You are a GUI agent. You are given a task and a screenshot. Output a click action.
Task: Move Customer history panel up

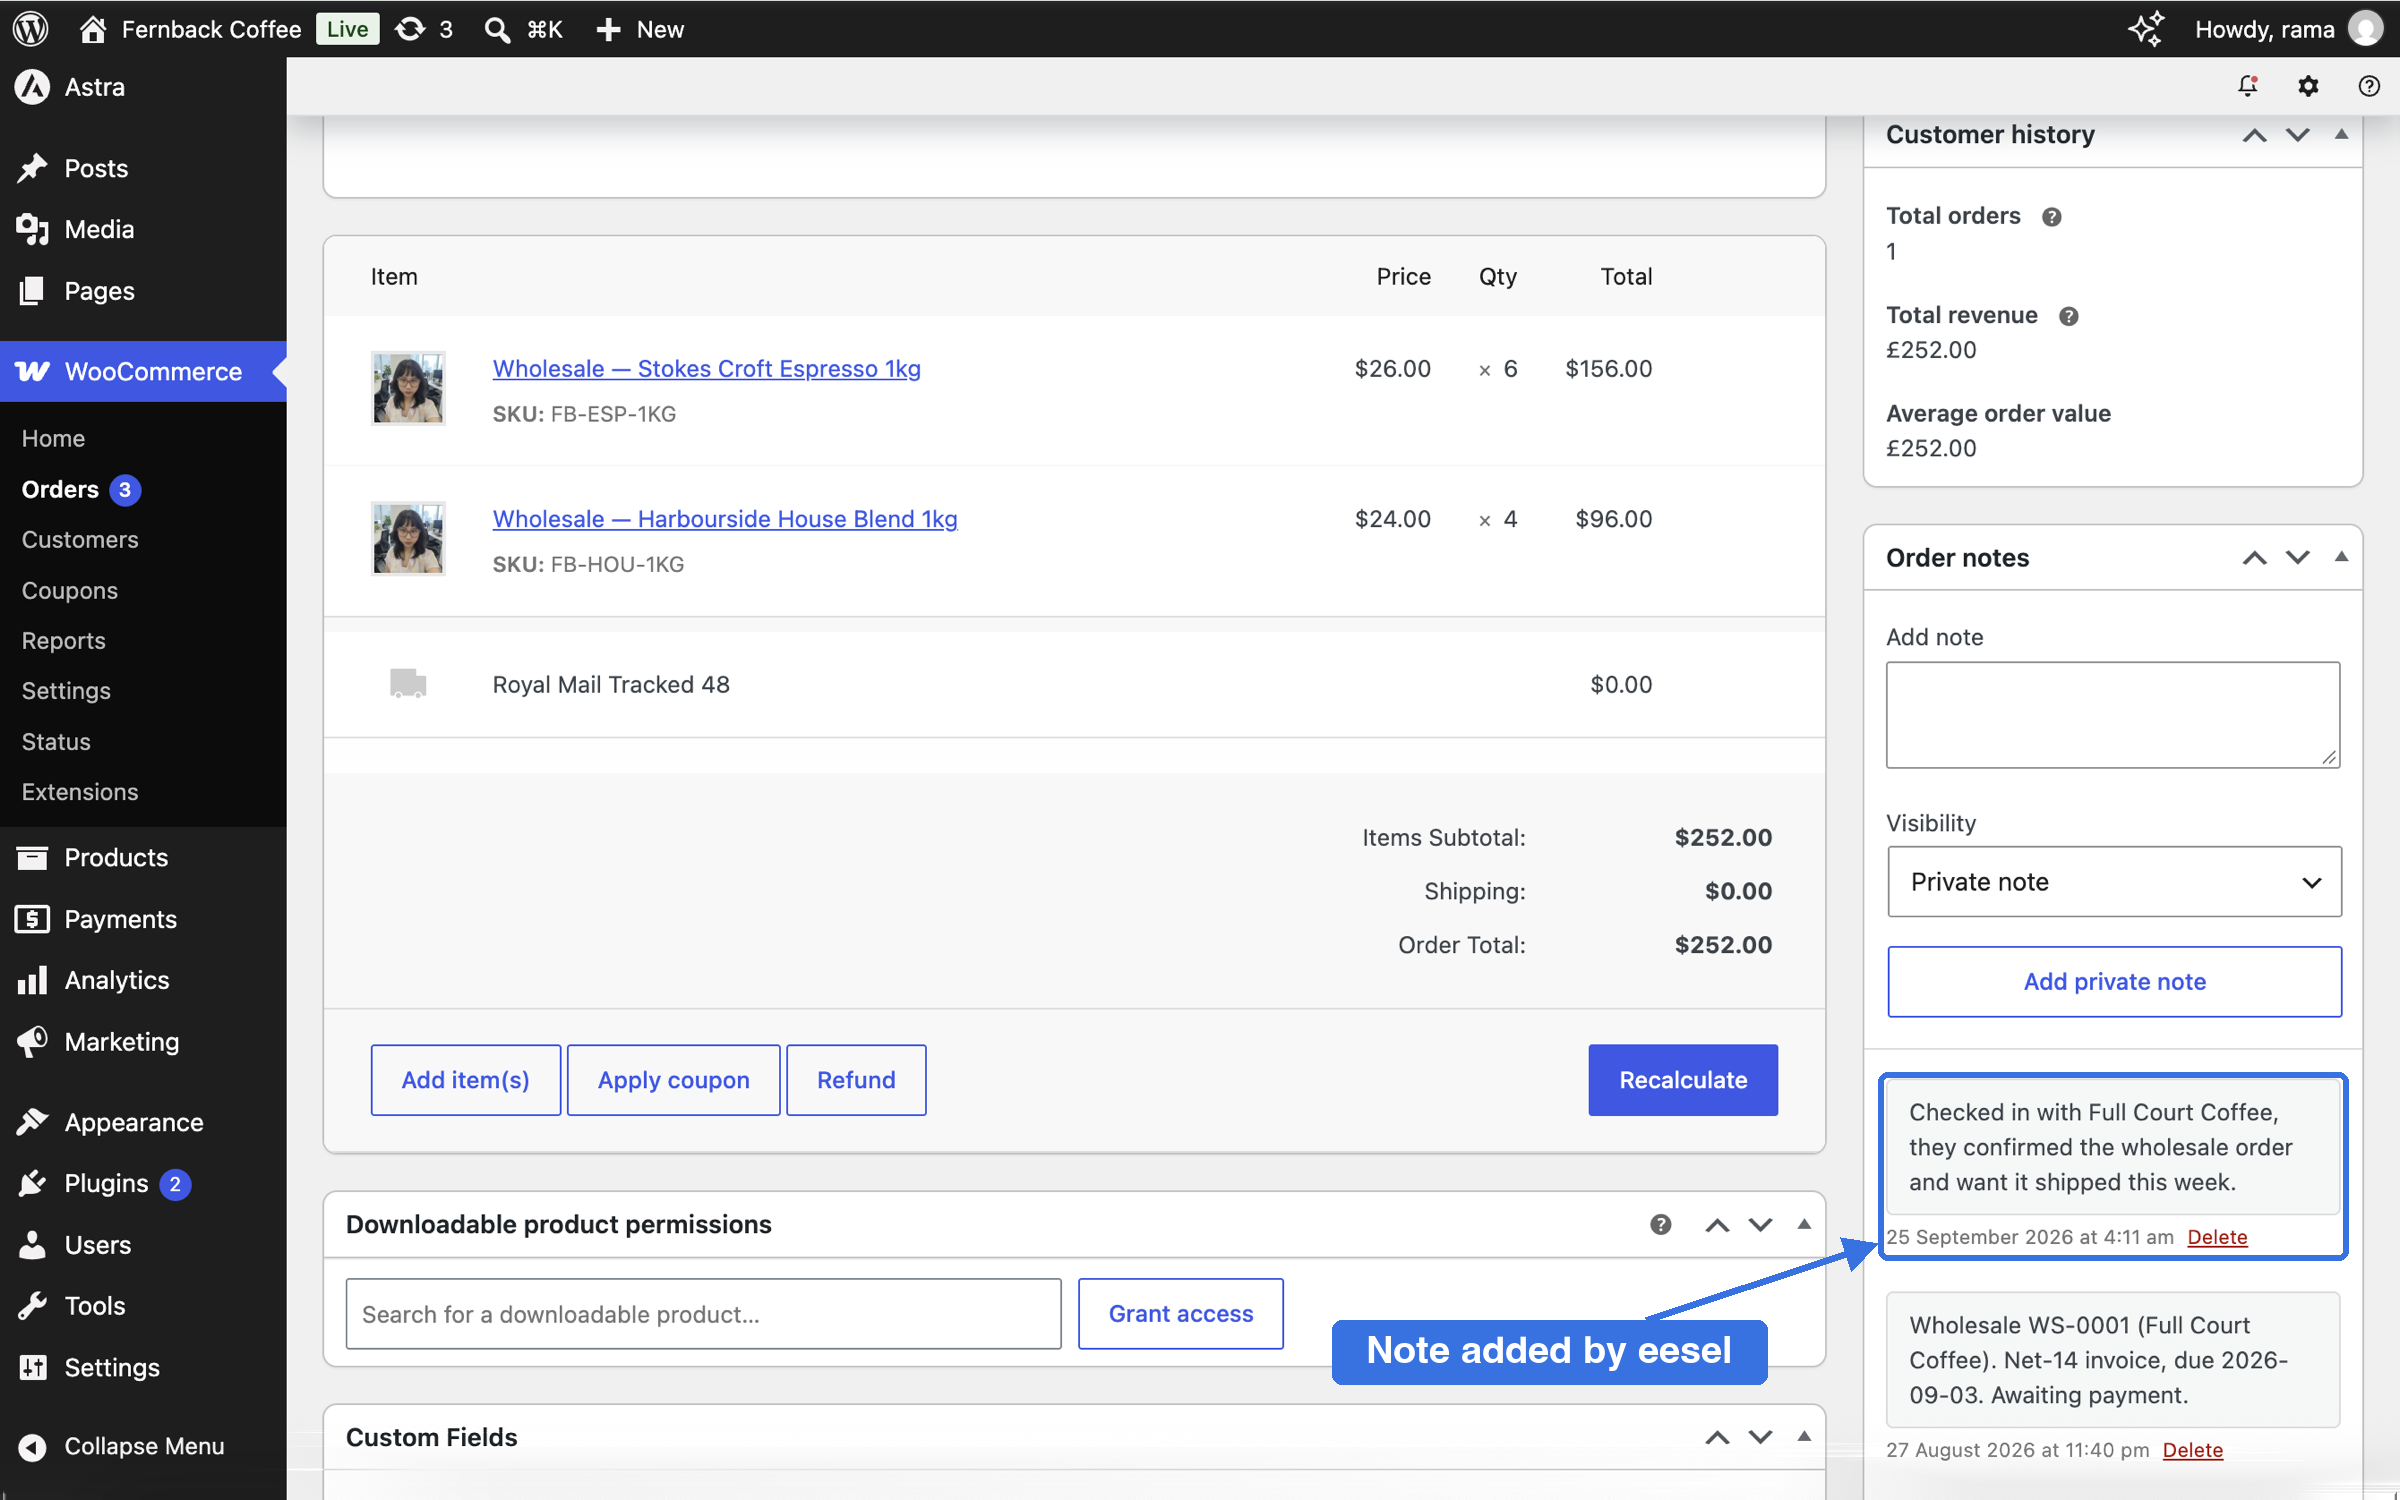[x=2254, y=135]
